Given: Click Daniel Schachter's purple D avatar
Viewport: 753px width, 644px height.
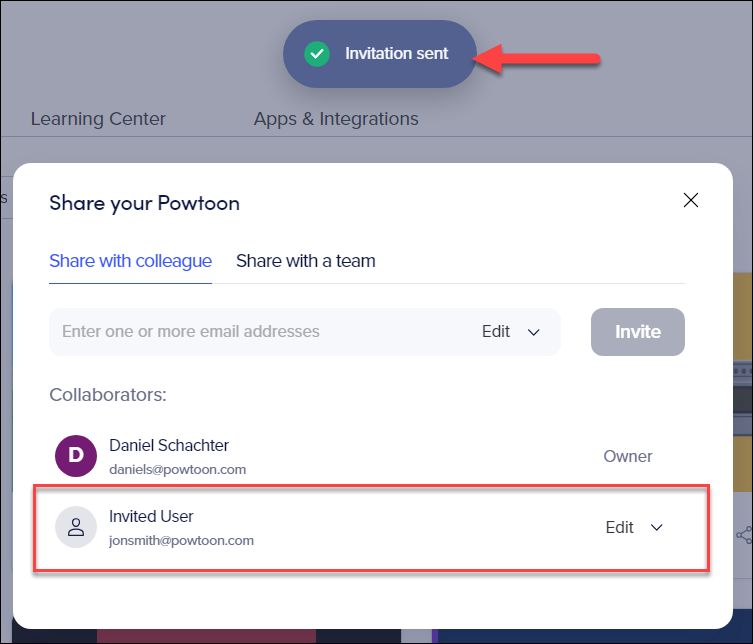Looking at the screenshot, I should click(x=76, y=456).
